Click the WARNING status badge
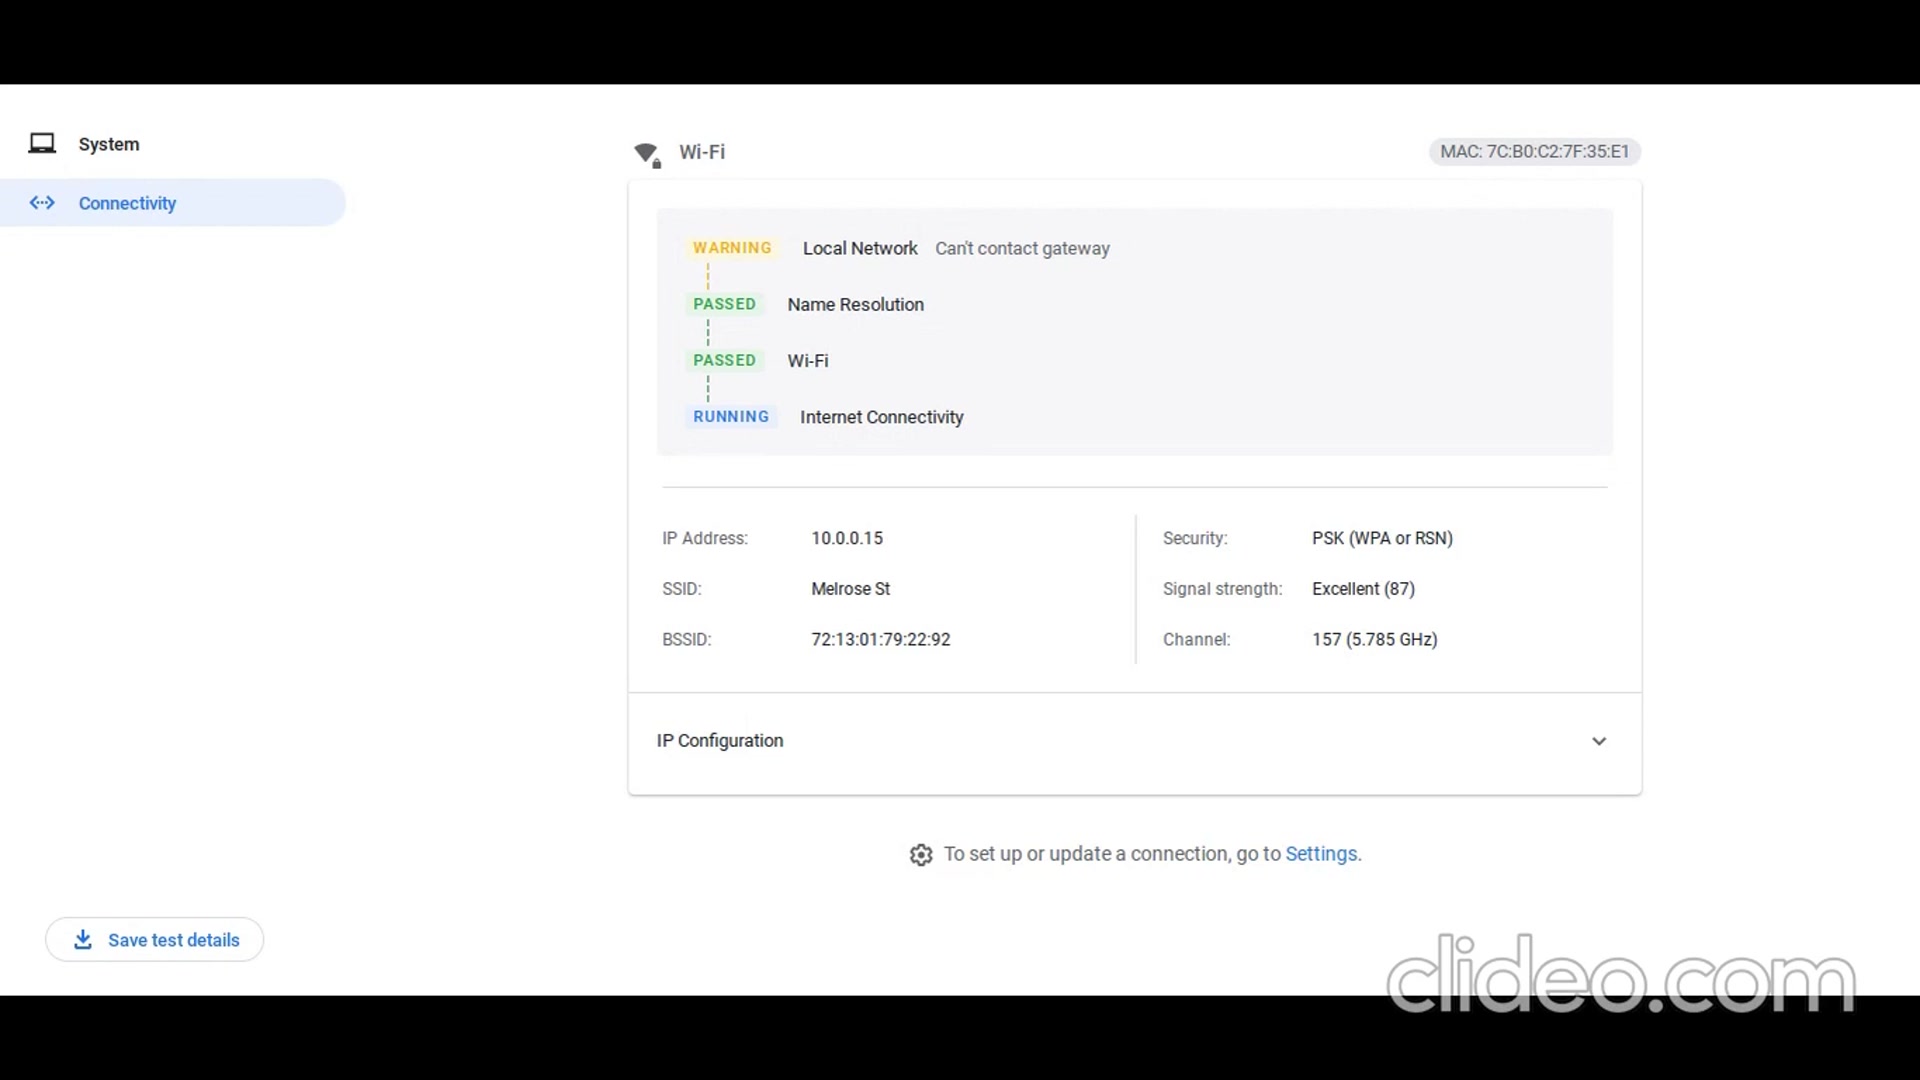The height and width of the screenshot is (1080, 1920). (x=731, y=247)
